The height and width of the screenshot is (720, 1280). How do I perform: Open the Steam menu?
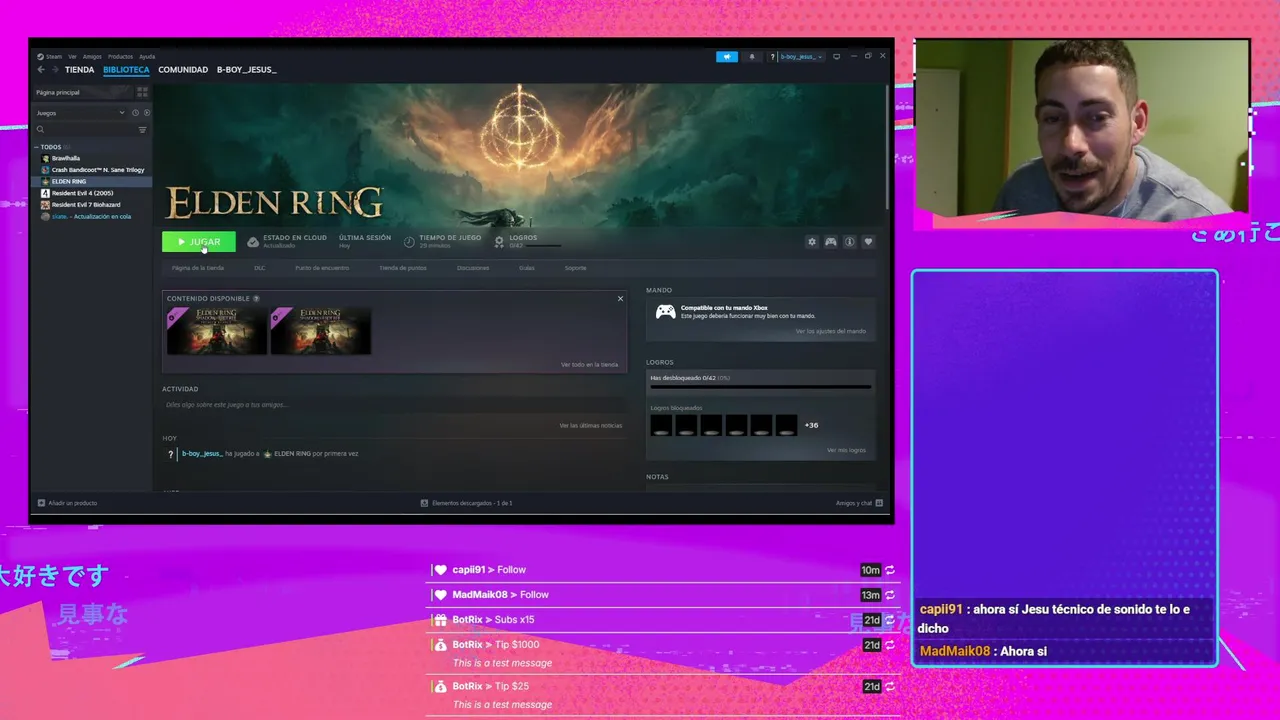[x=50, y=56]
